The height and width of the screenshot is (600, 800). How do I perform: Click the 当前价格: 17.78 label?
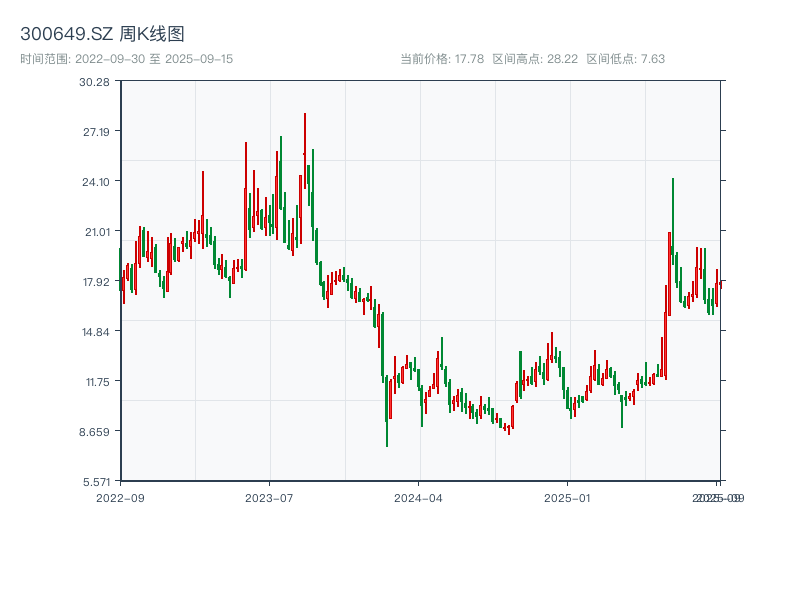tap(442, 59)
